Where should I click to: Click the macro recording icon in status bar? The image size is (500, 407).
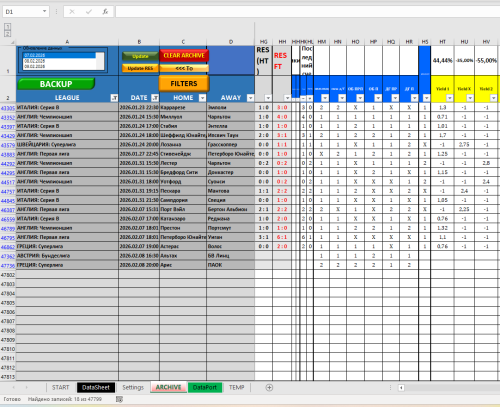(119, 399)
